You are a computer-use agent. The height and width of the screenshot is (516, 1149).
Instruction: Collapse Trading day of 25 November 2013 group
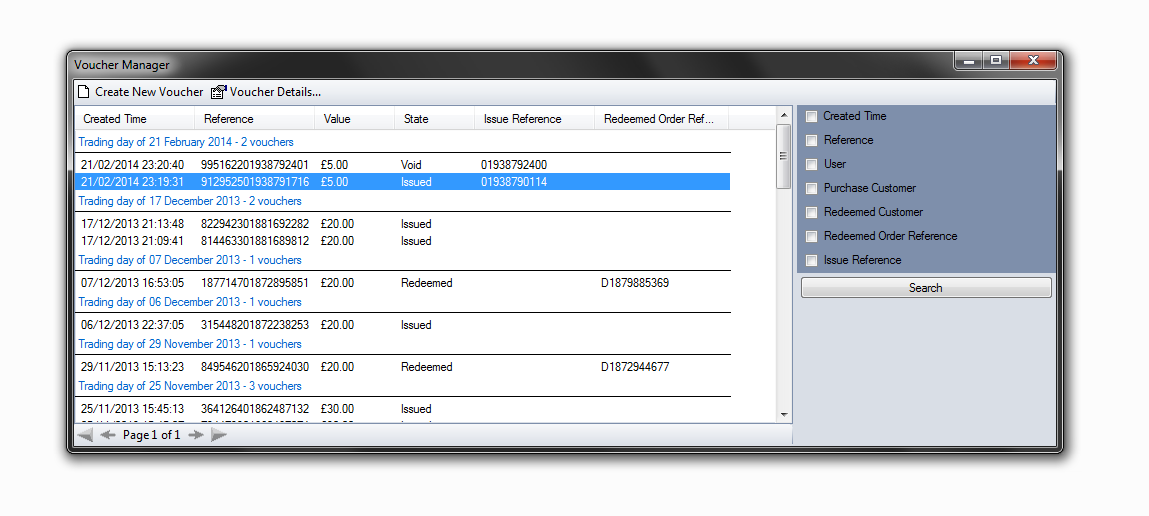190,386
